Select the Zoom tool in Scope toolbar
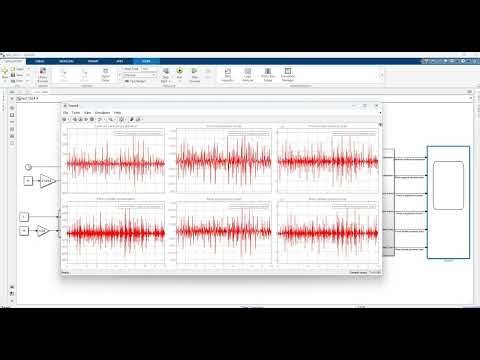The width and height of the screenshot is (480, 360). pyautogui.click(x=110, y=119)
